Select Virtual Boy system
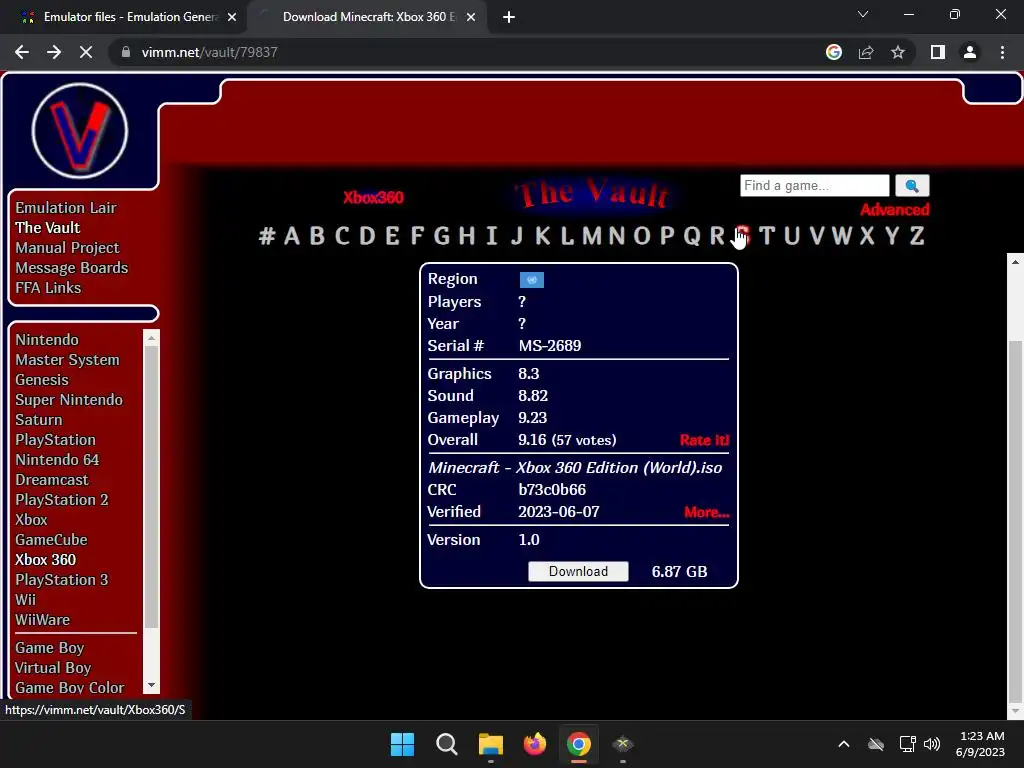 point(53,668)
